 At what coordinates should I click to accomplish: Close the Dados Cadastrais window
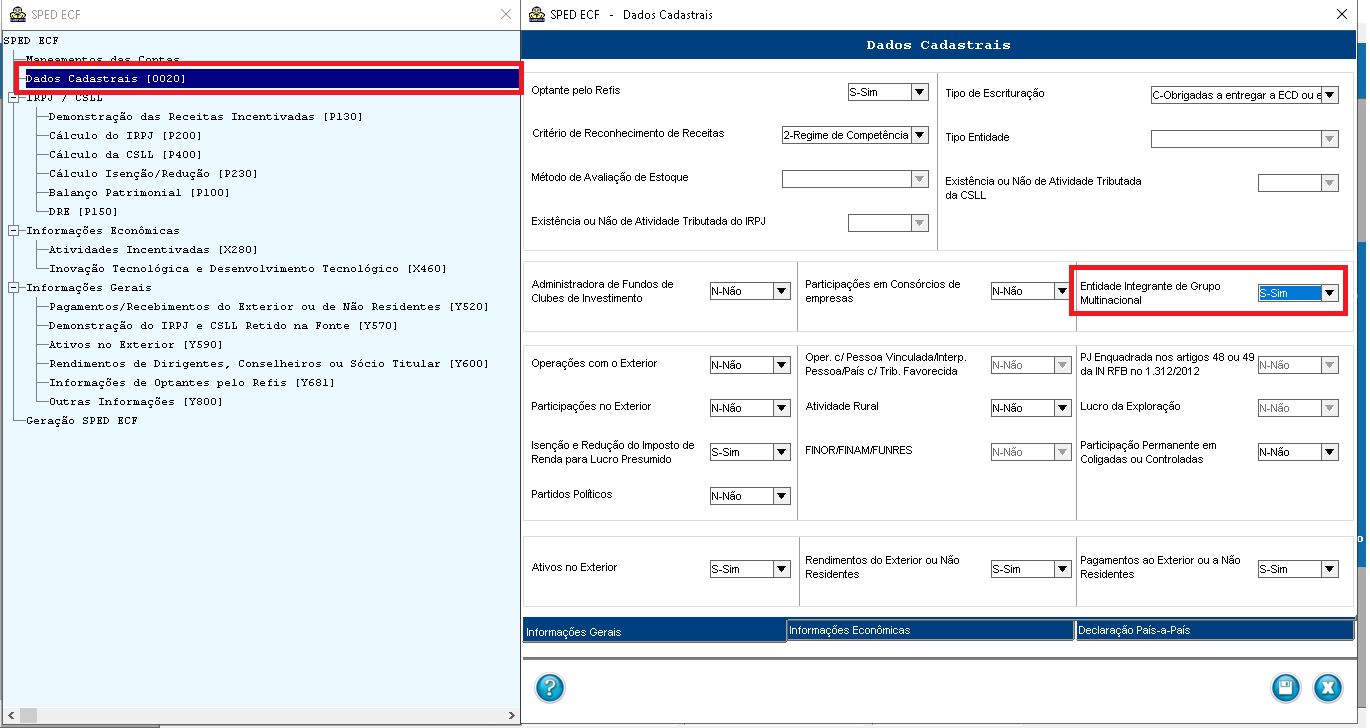[x=1342, y=14]
